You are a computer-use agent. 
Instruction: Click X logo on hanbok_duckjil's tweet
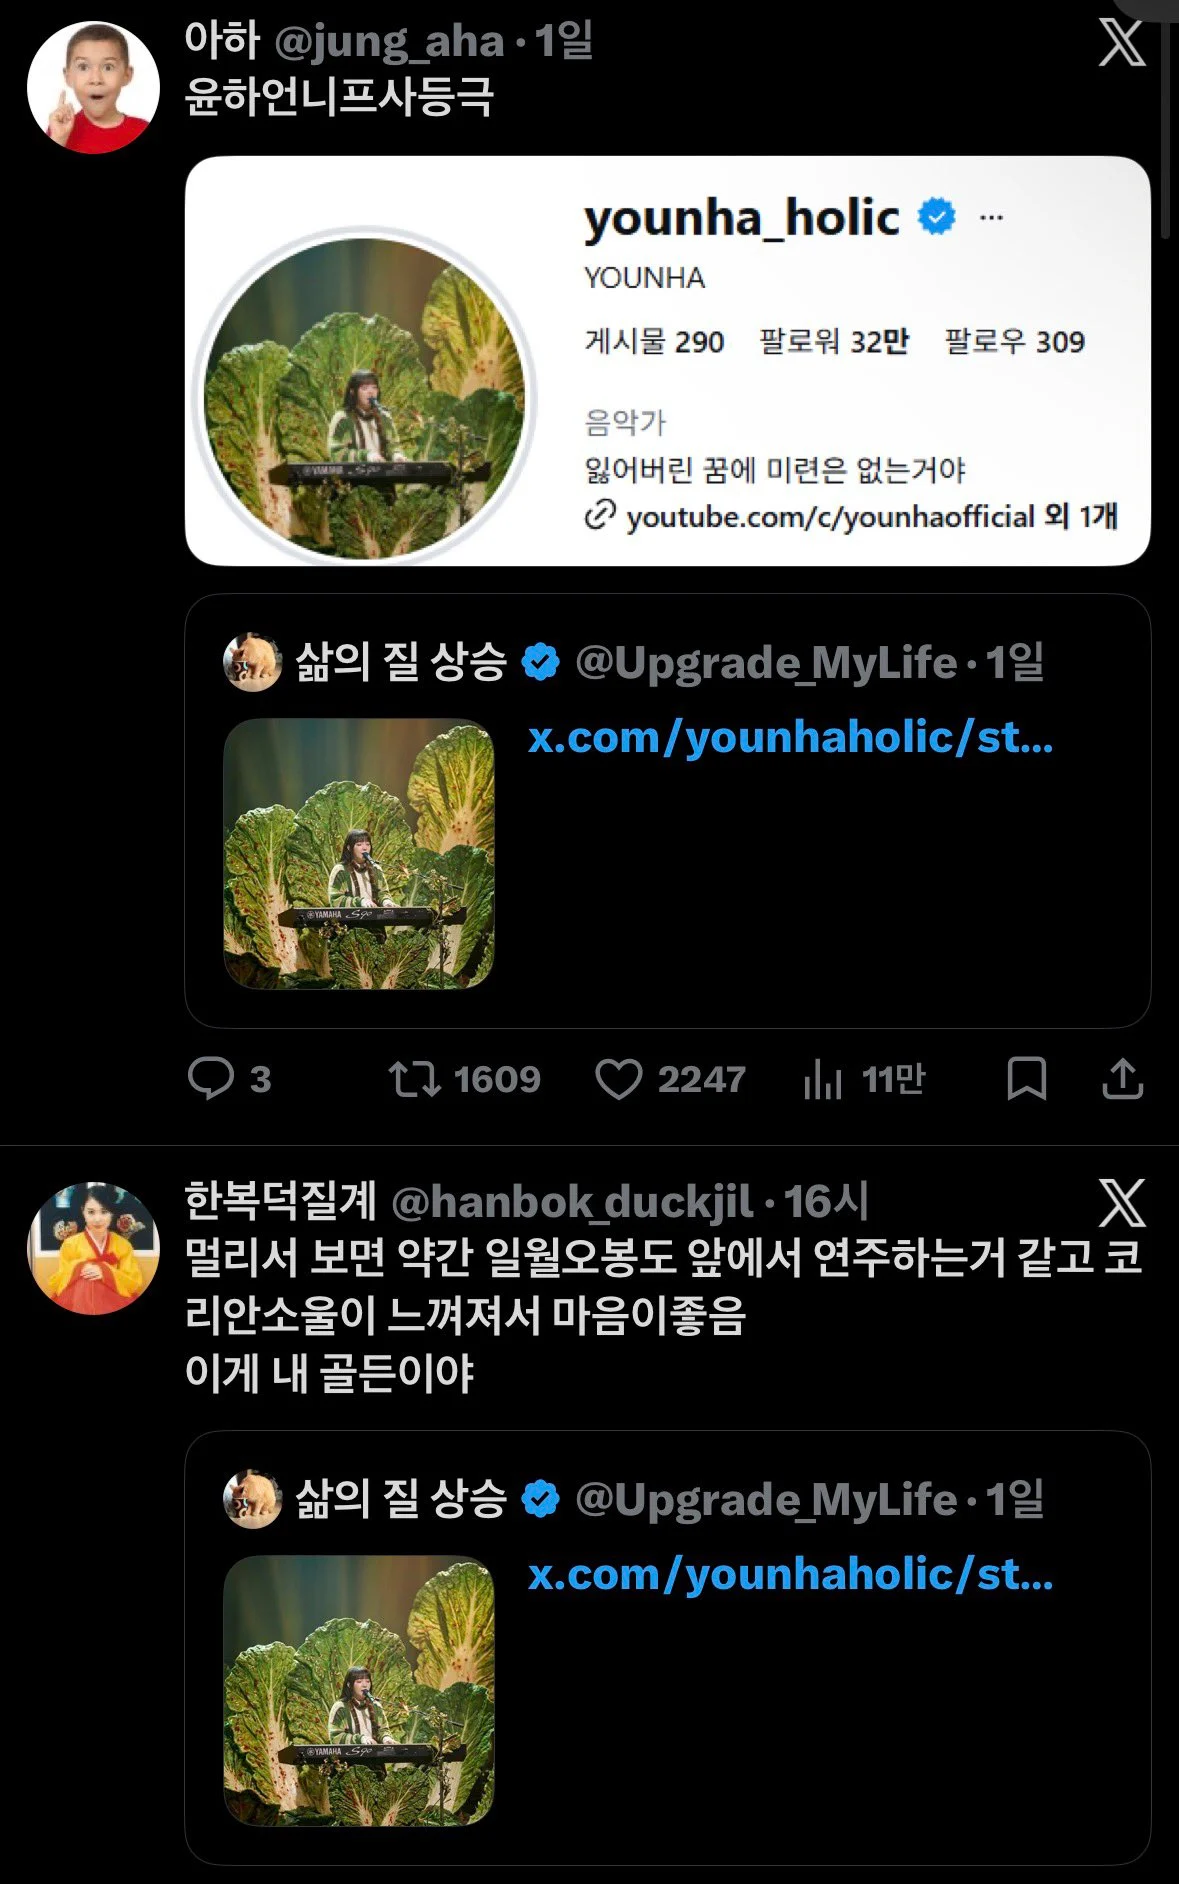(x=1121, y=1202)
